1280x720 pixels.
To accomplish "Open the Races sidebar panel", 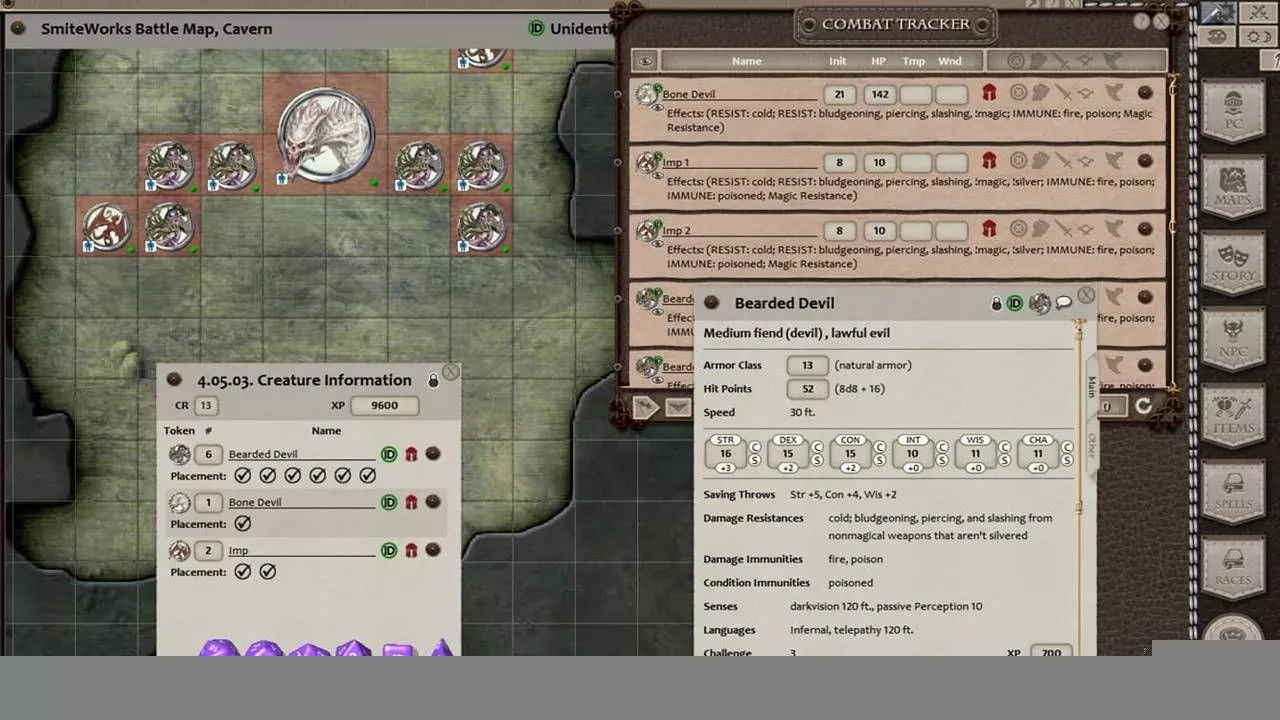I will pos(1233,566).
